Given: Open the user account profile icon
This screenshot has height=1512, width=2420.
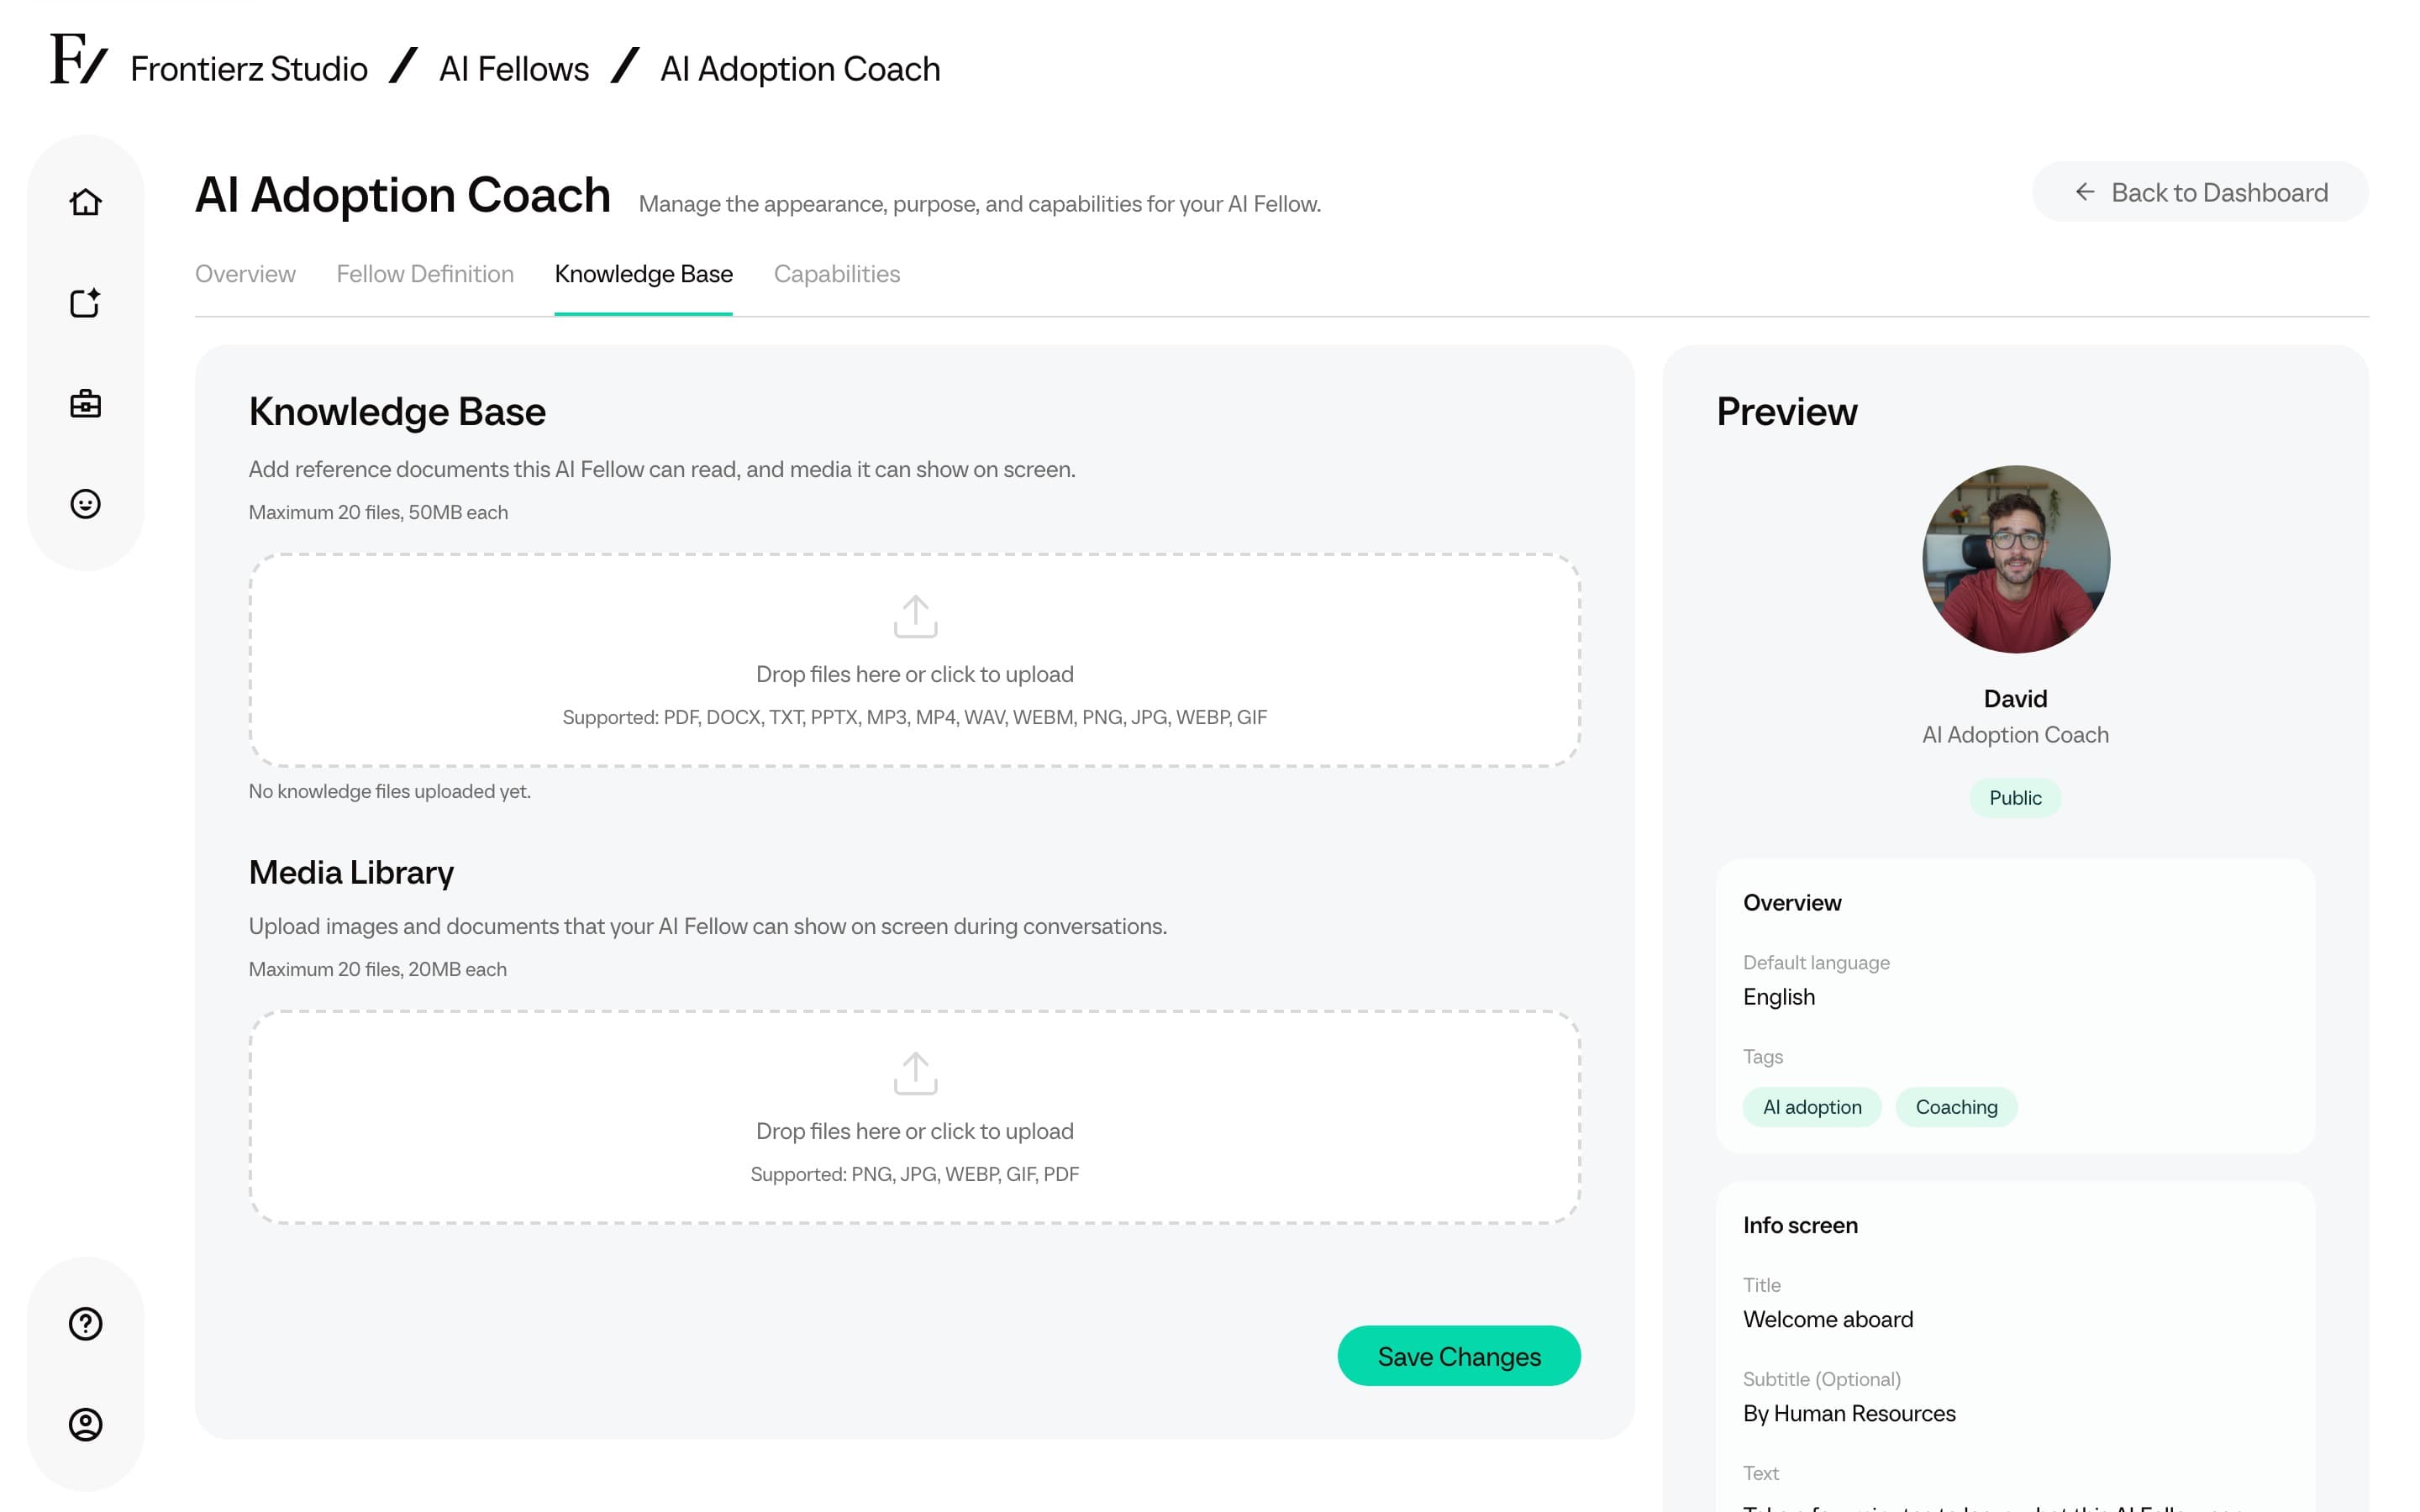Looking at the screenshot, I should 85,1424.
